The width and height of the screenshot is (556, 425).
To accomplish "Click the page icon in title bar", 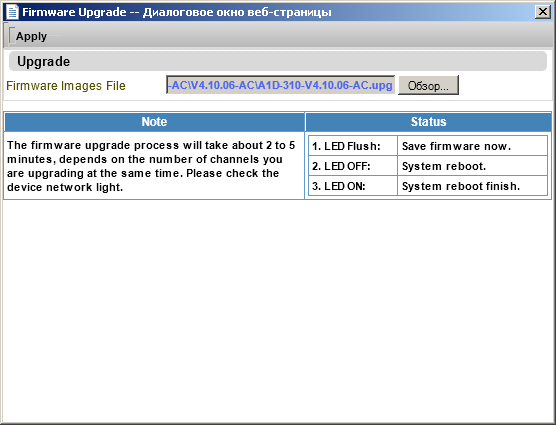I will tap(12, 12).
